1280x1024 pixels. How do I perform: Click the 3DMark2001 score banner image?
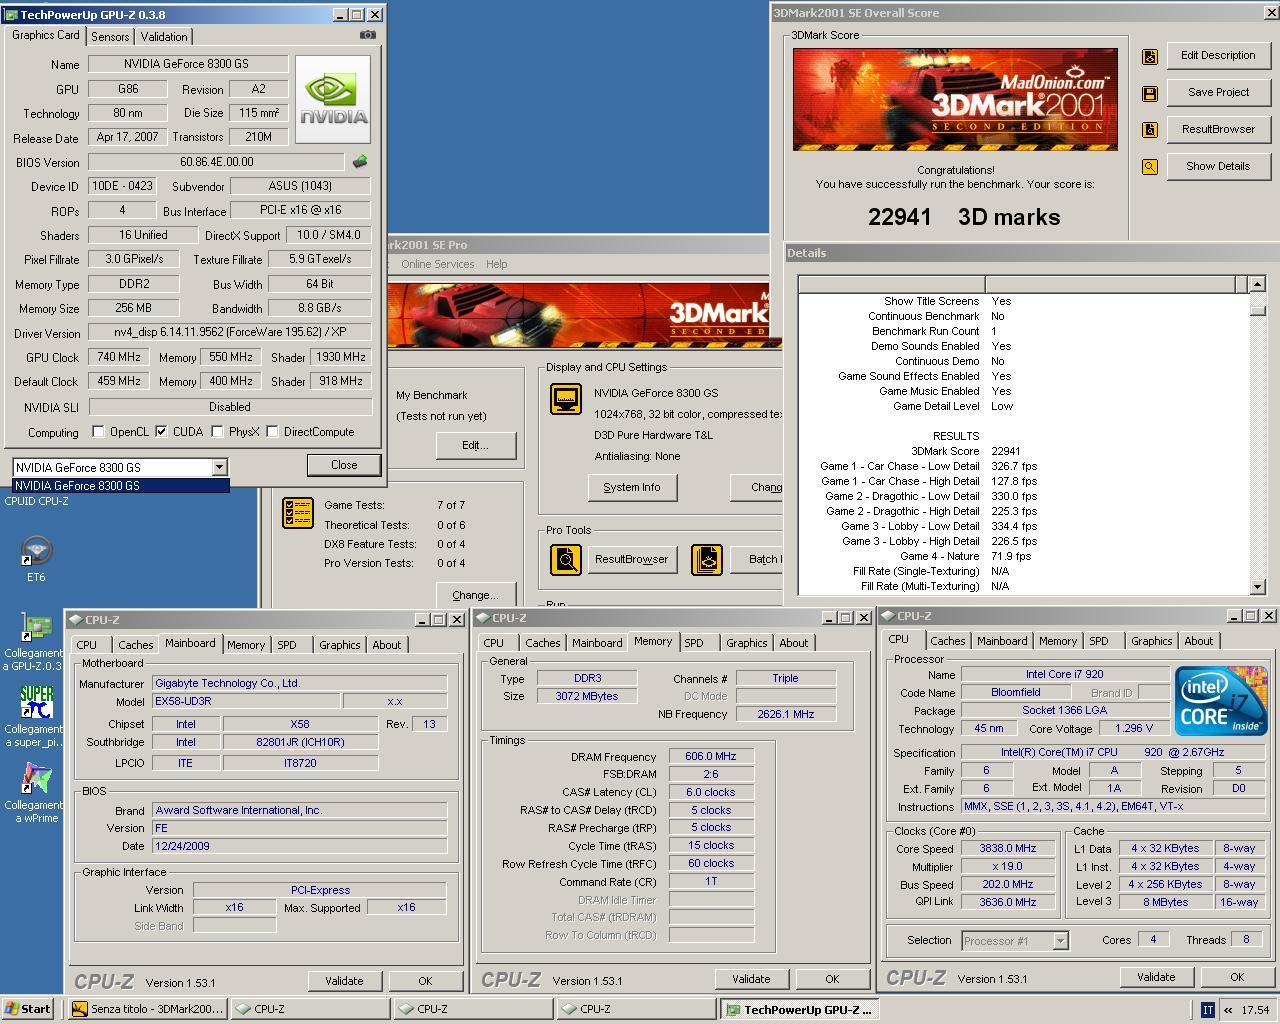(955, 100)
